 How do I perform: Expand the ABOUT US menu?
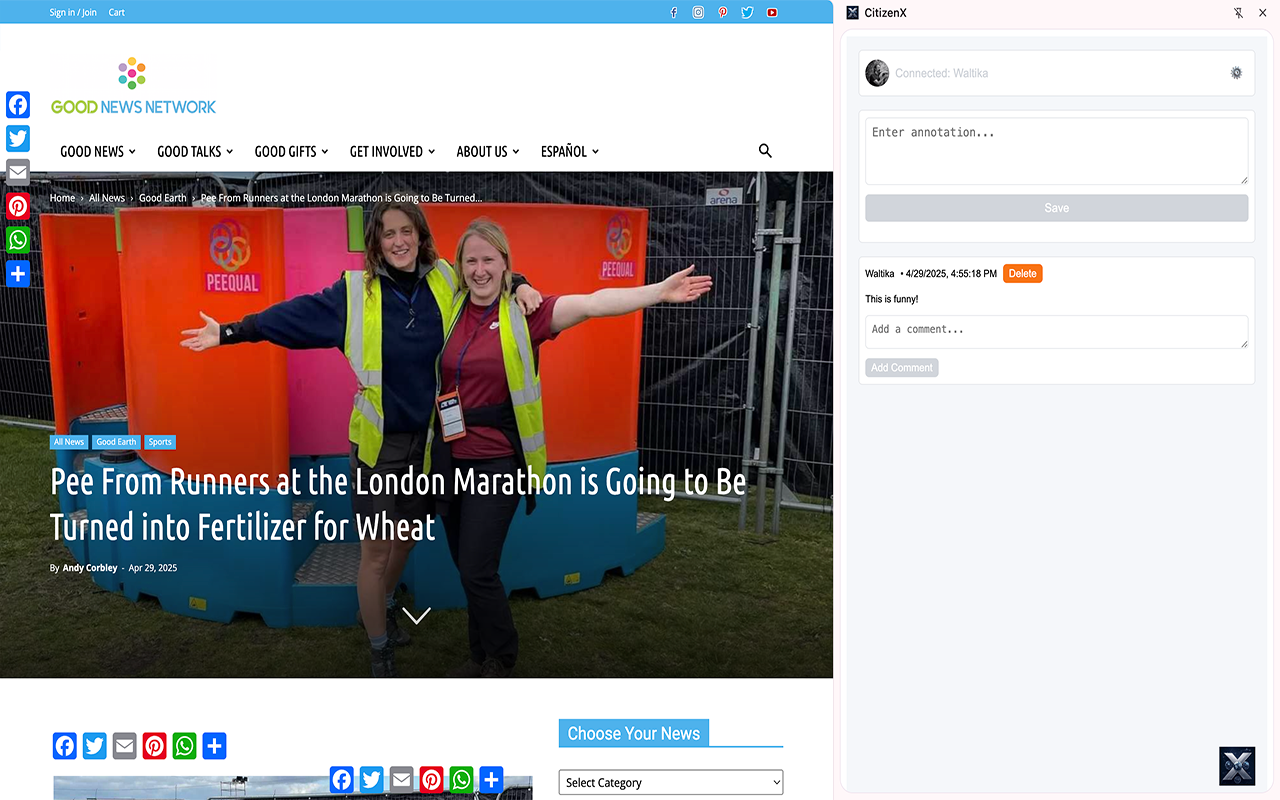pos(488,151)
